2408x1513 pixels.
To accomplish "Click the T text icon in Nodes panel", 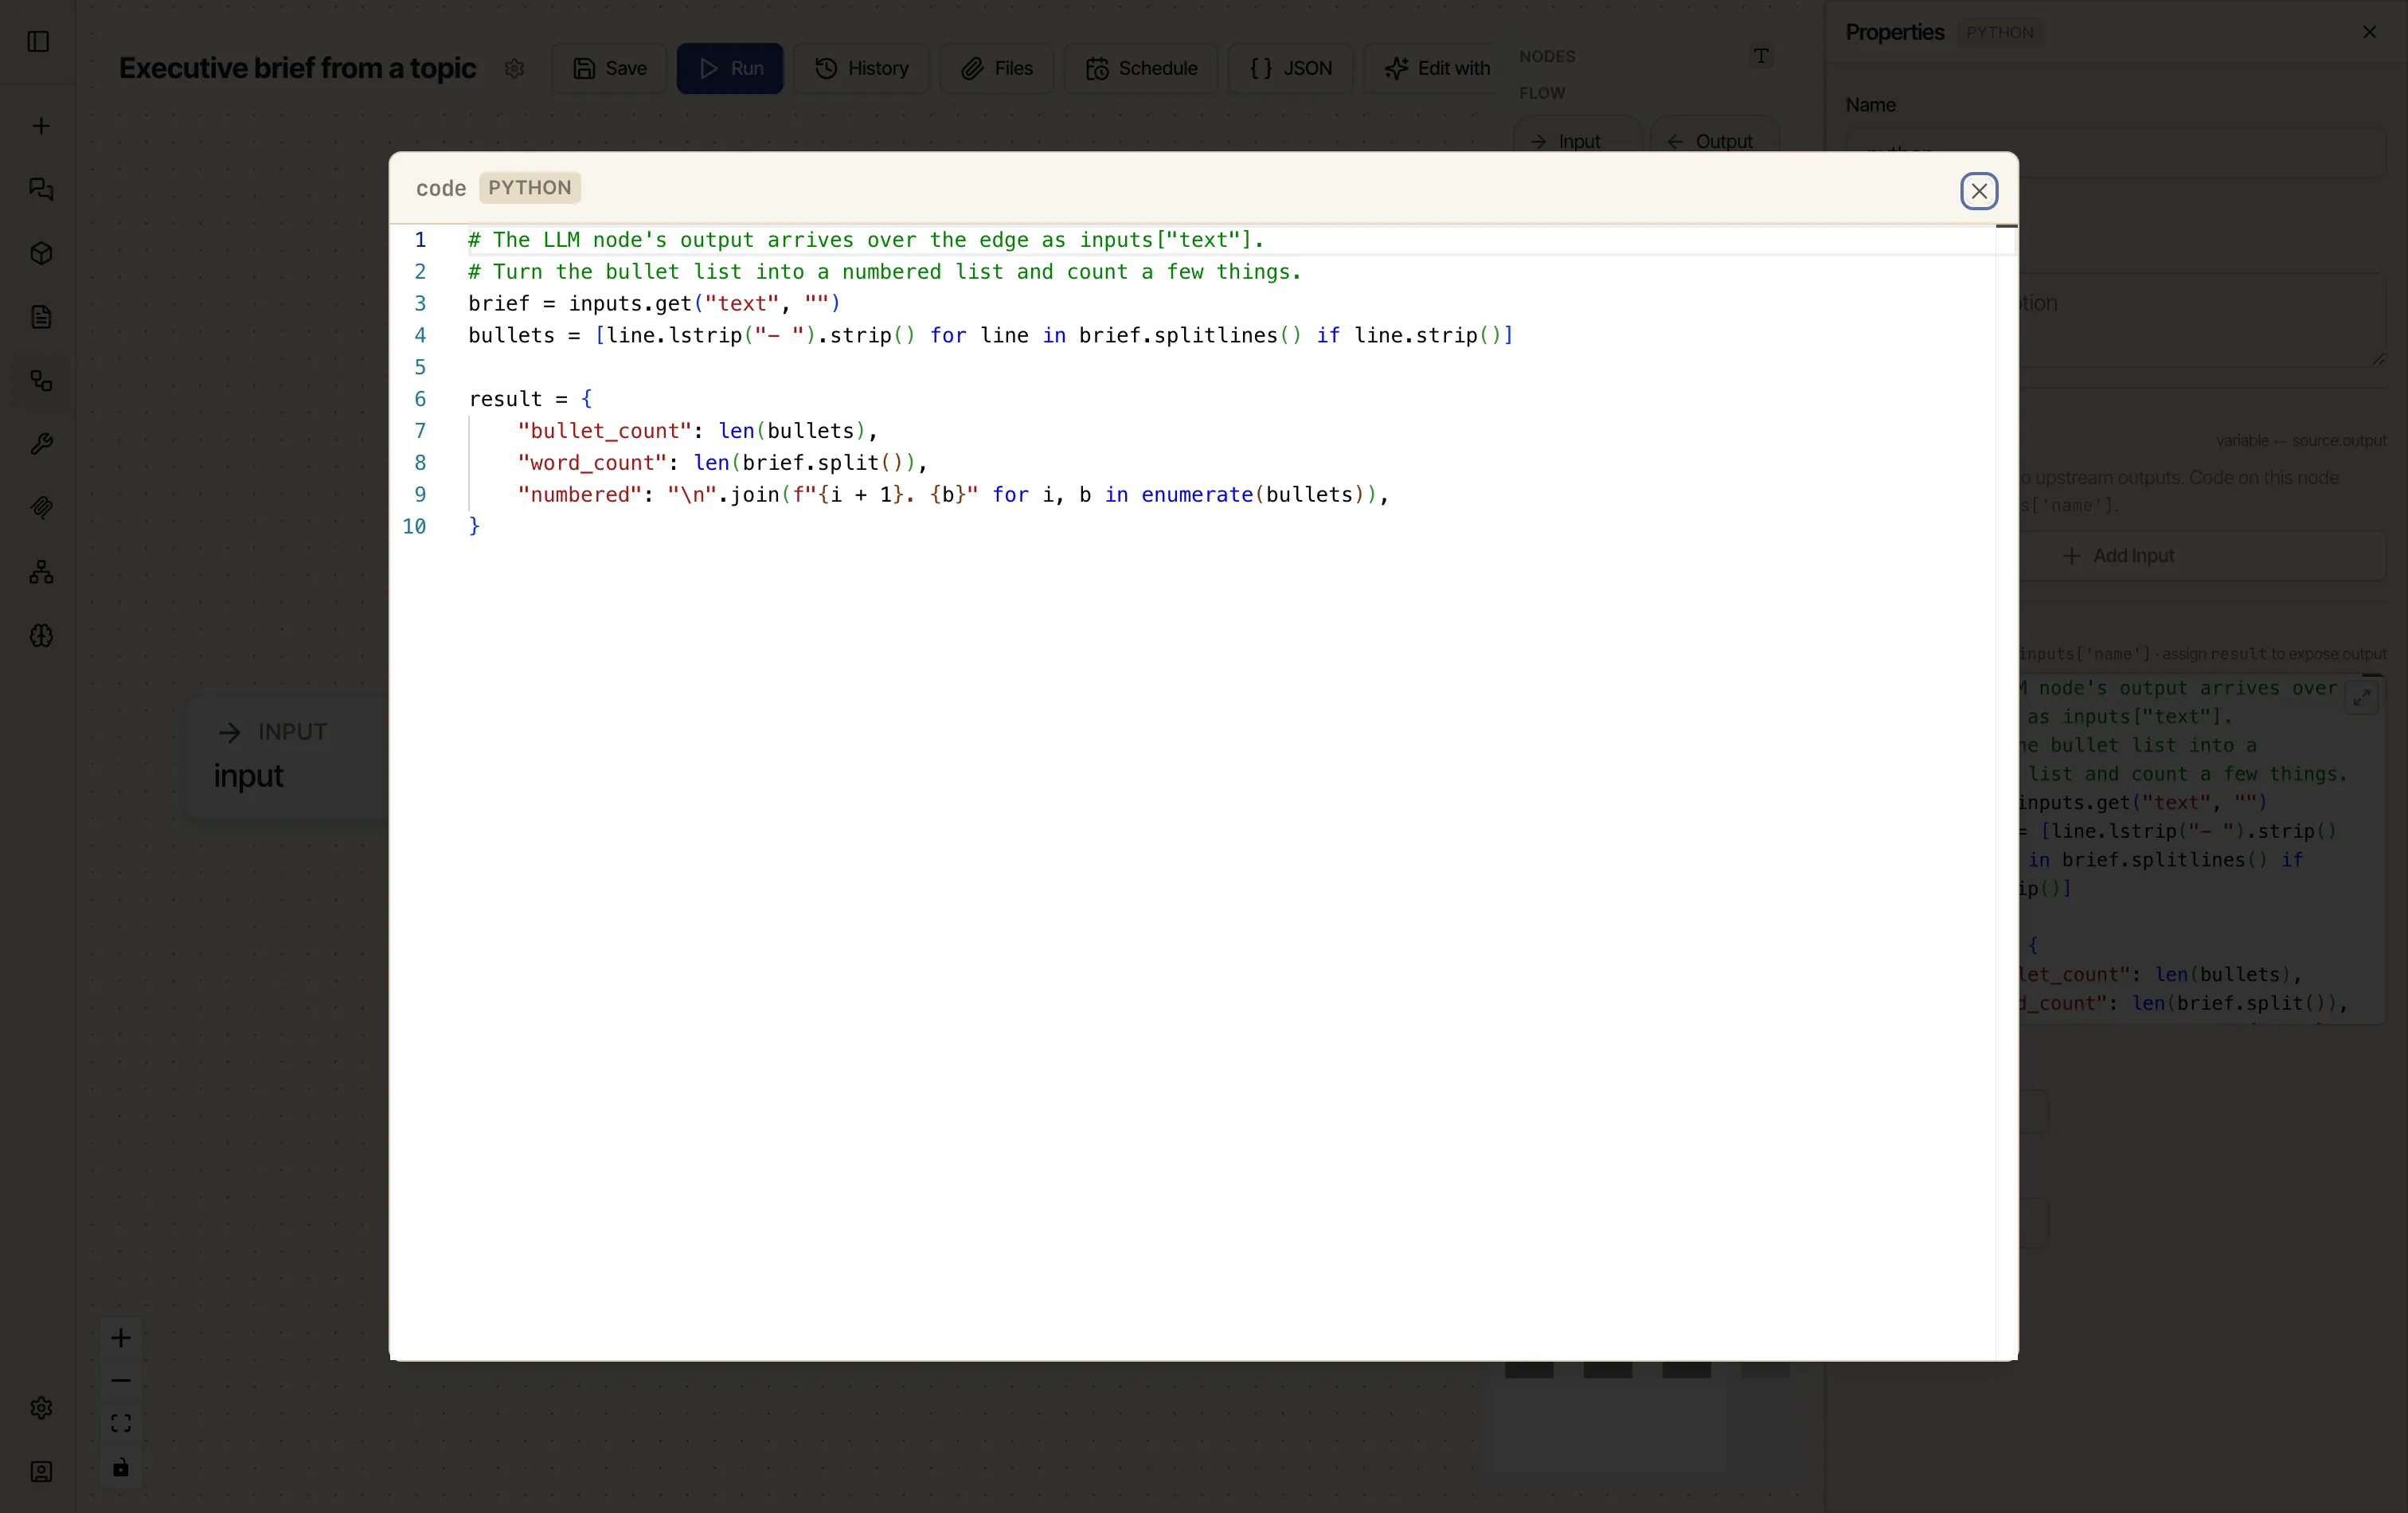I will (1761, 56).
